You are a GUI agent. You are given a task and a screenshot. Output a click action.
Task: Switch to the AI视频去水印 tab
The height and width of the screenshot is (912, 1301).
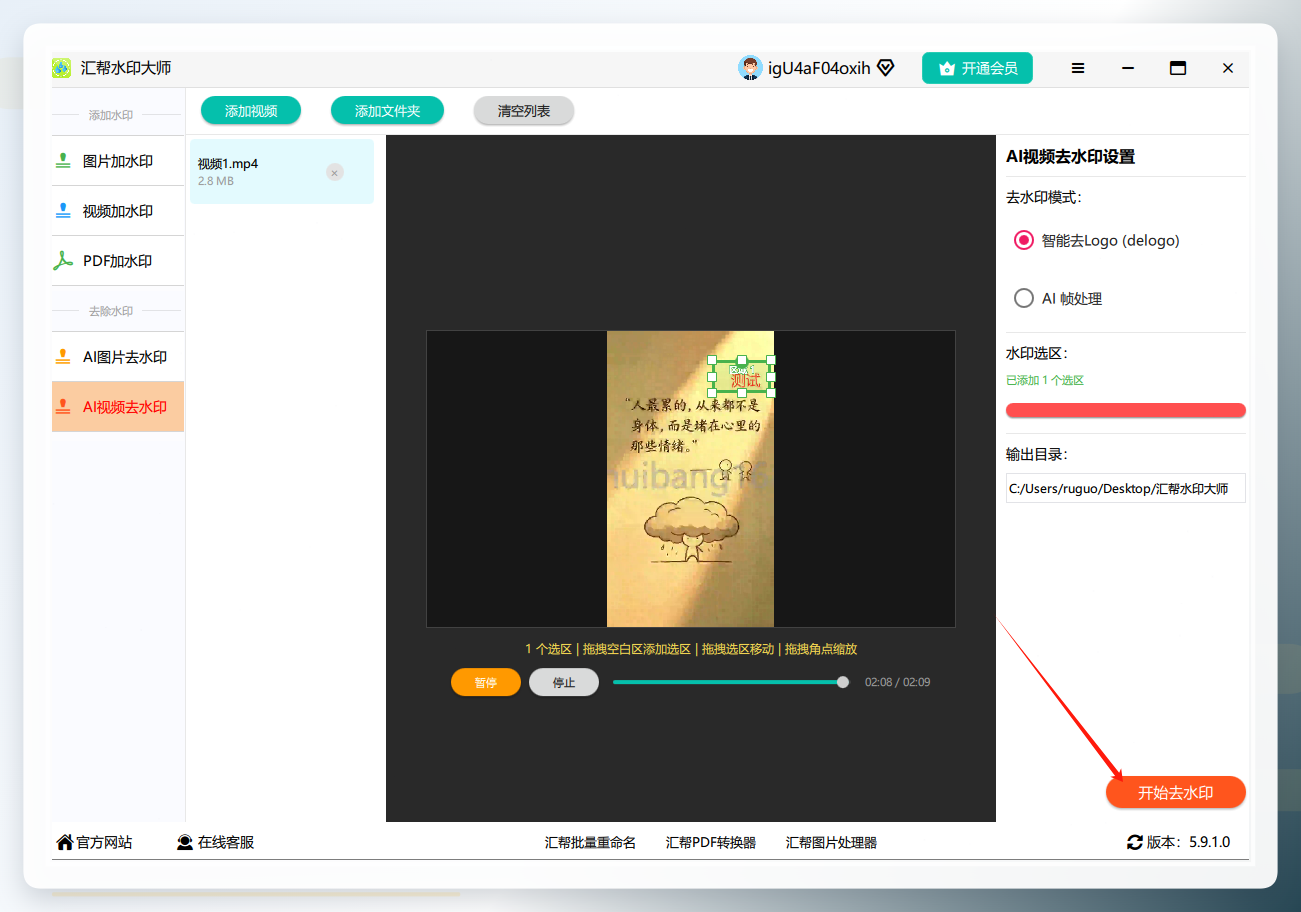click(118, 407)
